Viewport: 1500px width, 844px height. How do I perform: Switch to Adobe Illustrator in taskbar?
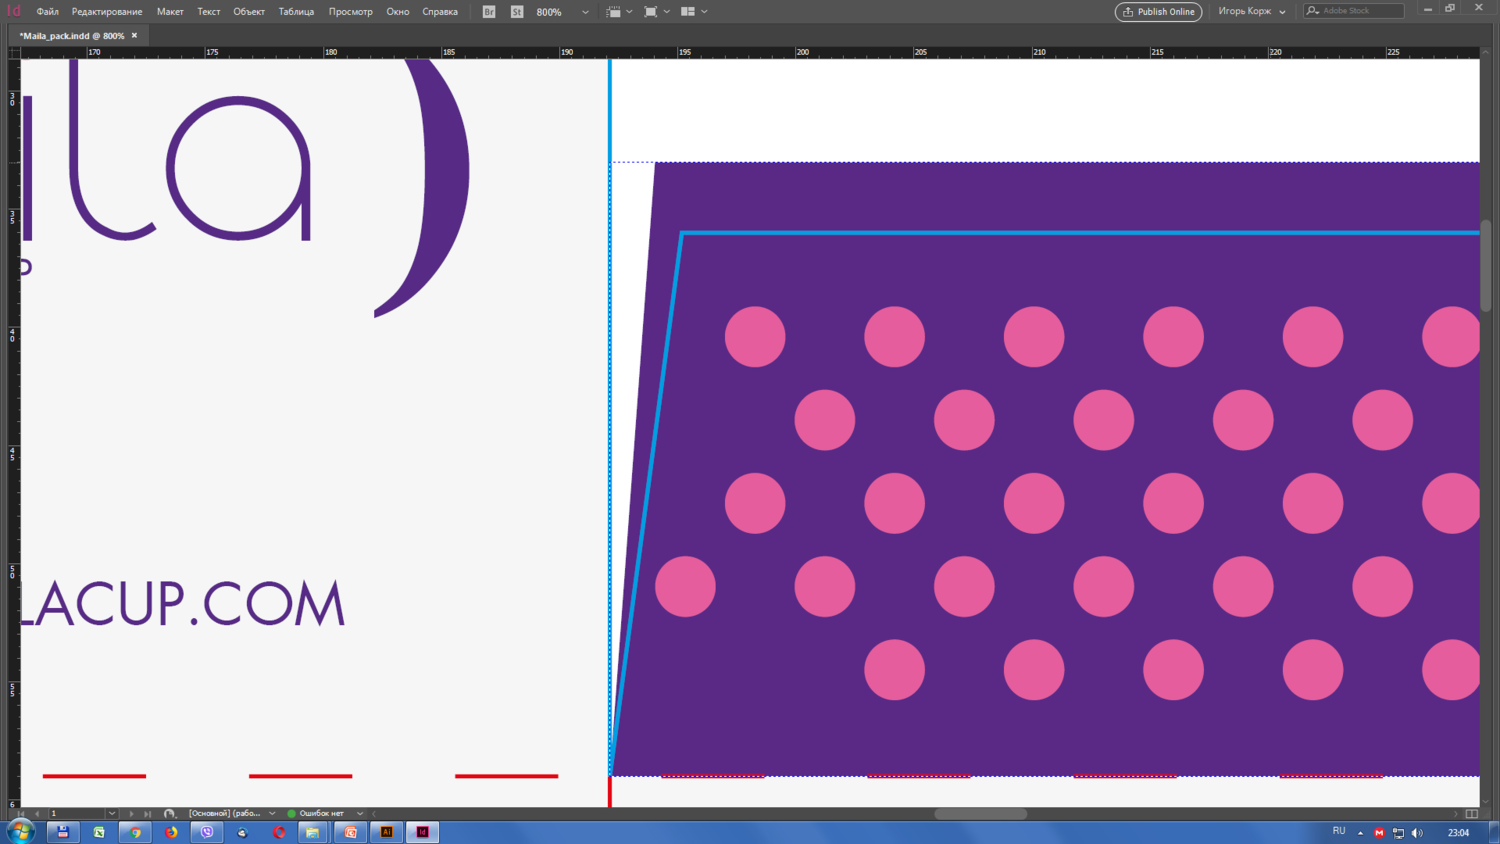coord(386,832)
